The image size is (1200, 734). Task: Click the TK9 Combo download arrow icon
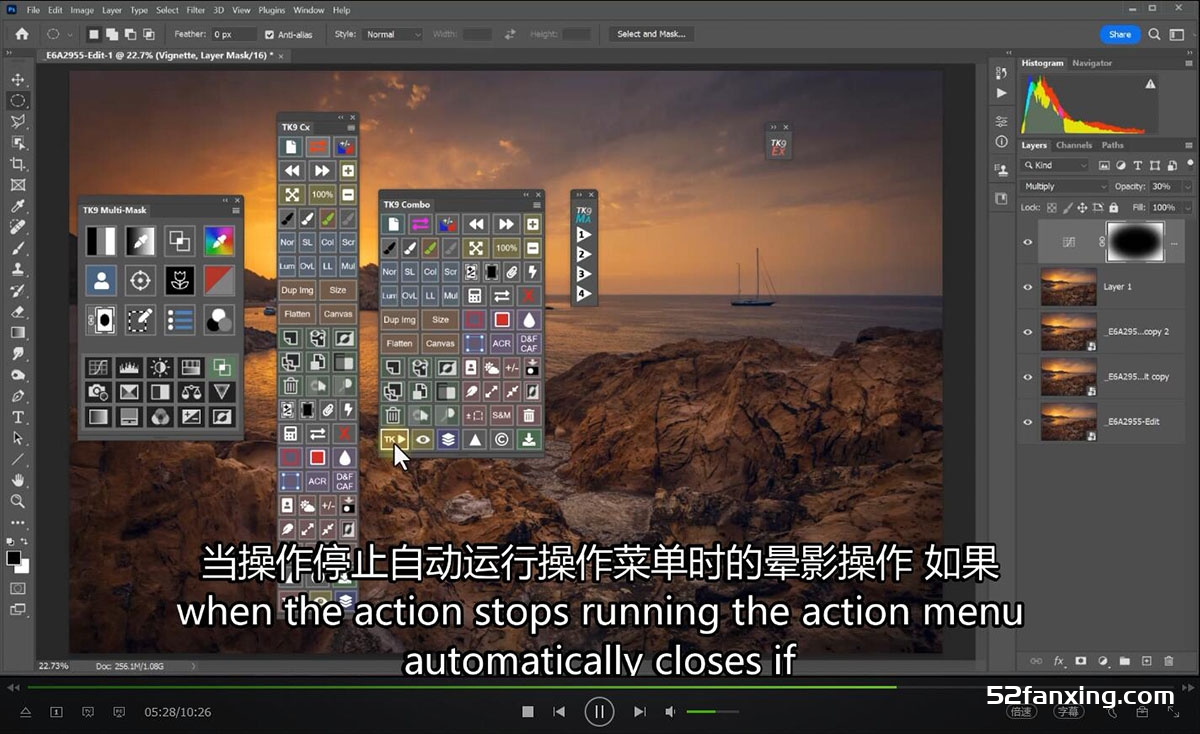coord(529,438)
